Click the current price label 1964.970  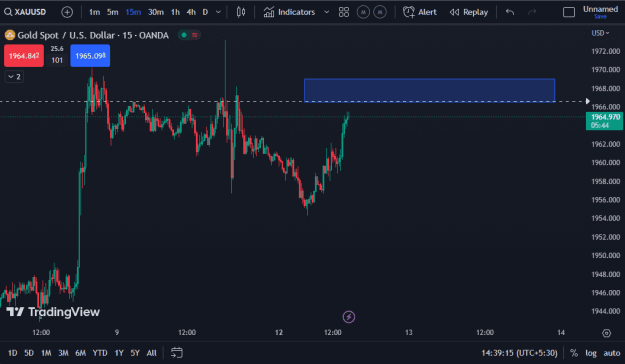pos(604,121)
